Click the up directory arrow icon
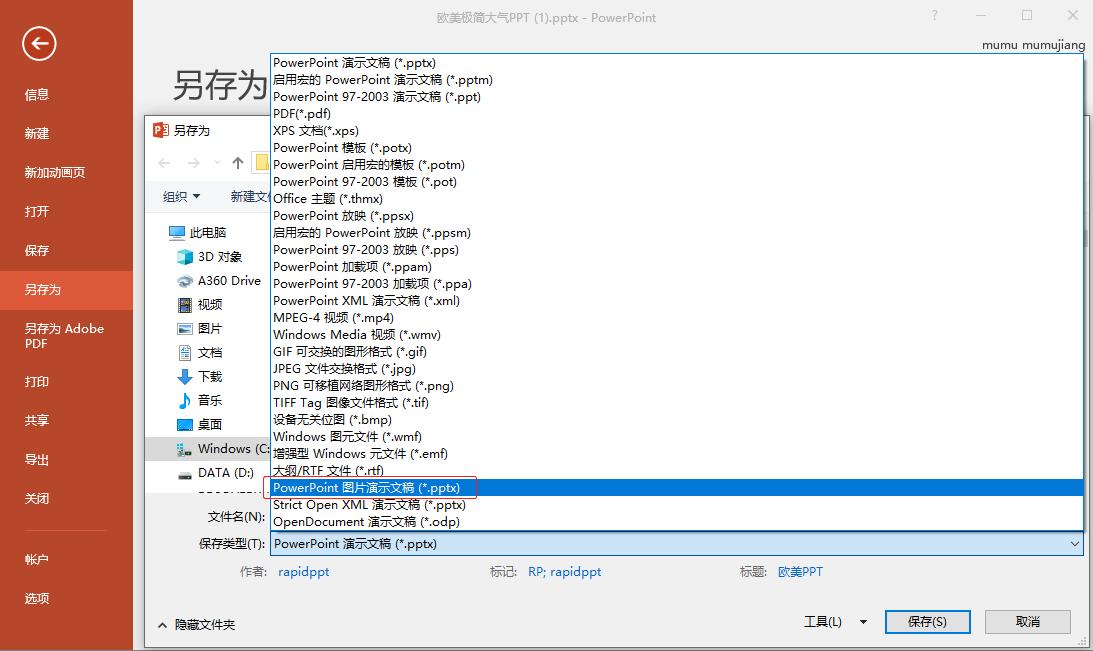 [x=237, y=163]
